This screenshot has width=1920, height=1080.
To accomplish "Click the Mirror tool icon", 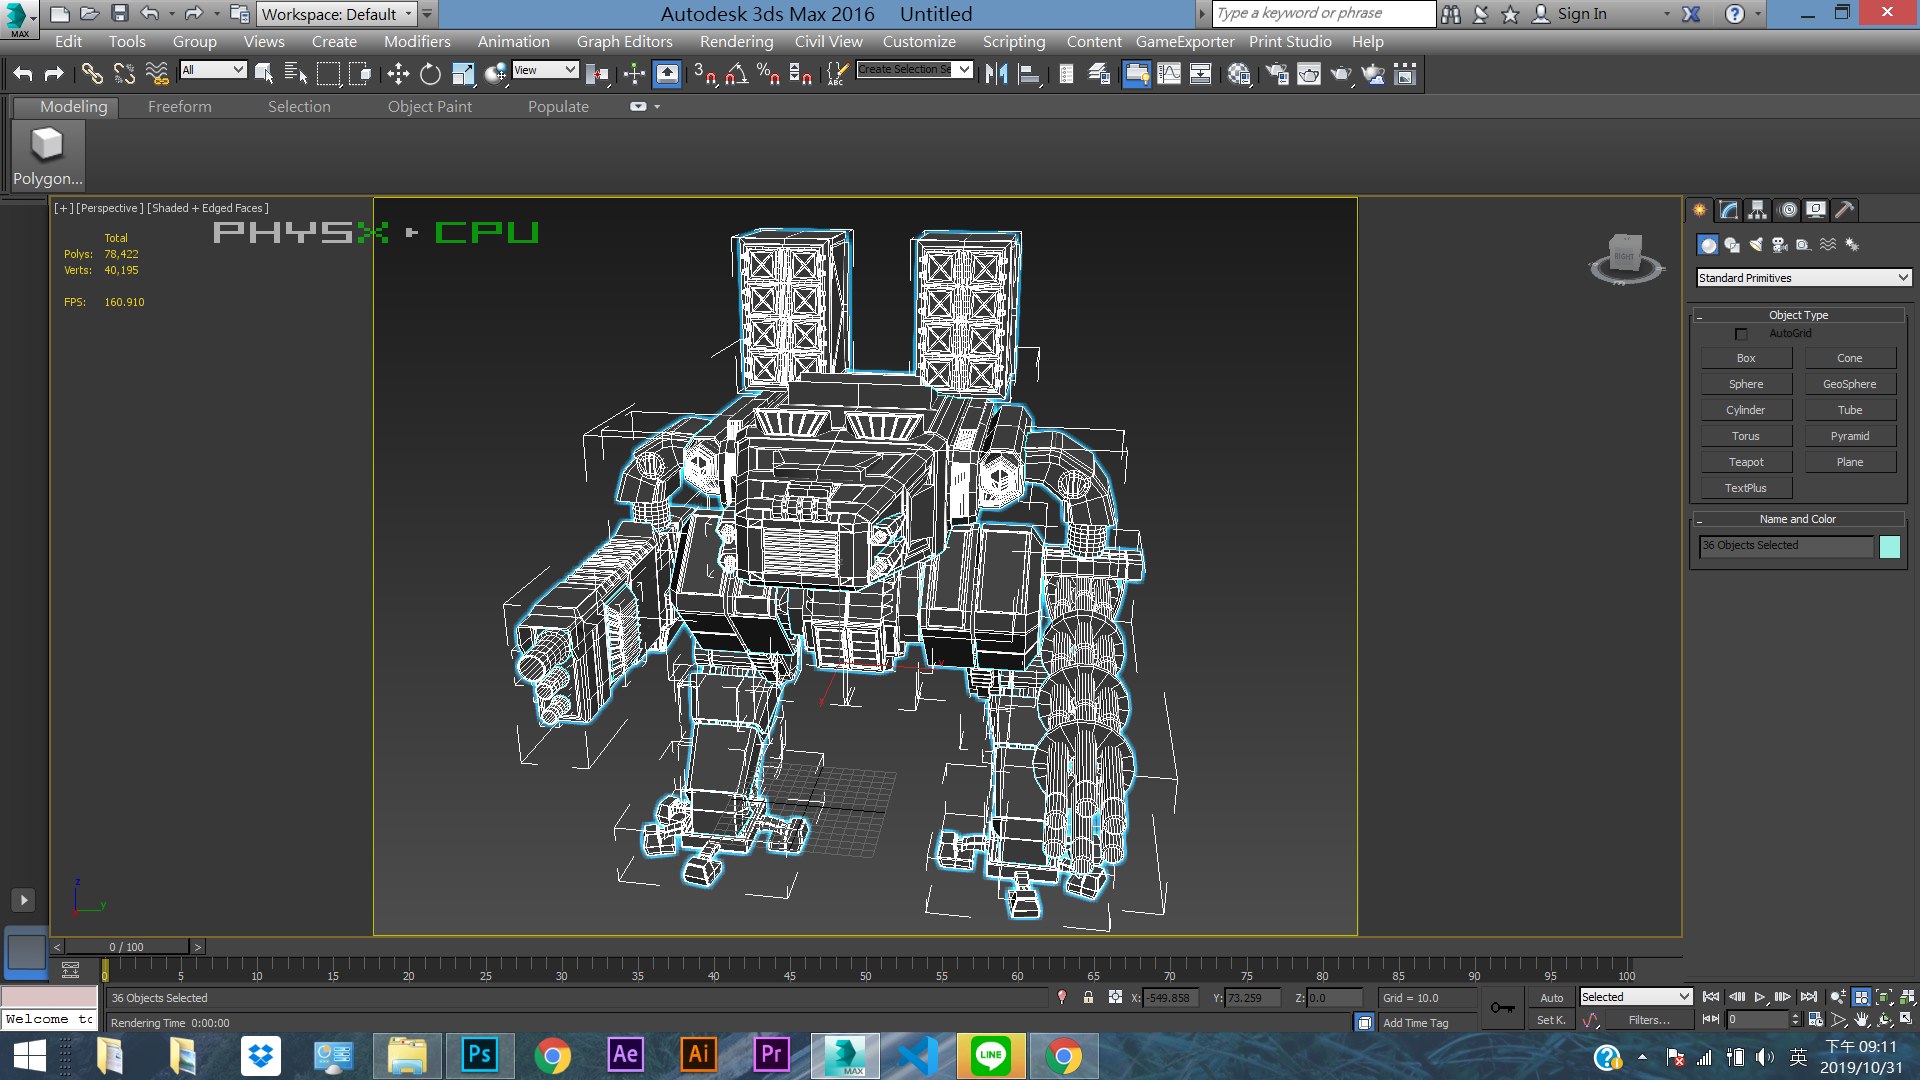I will tap(996, 73).
